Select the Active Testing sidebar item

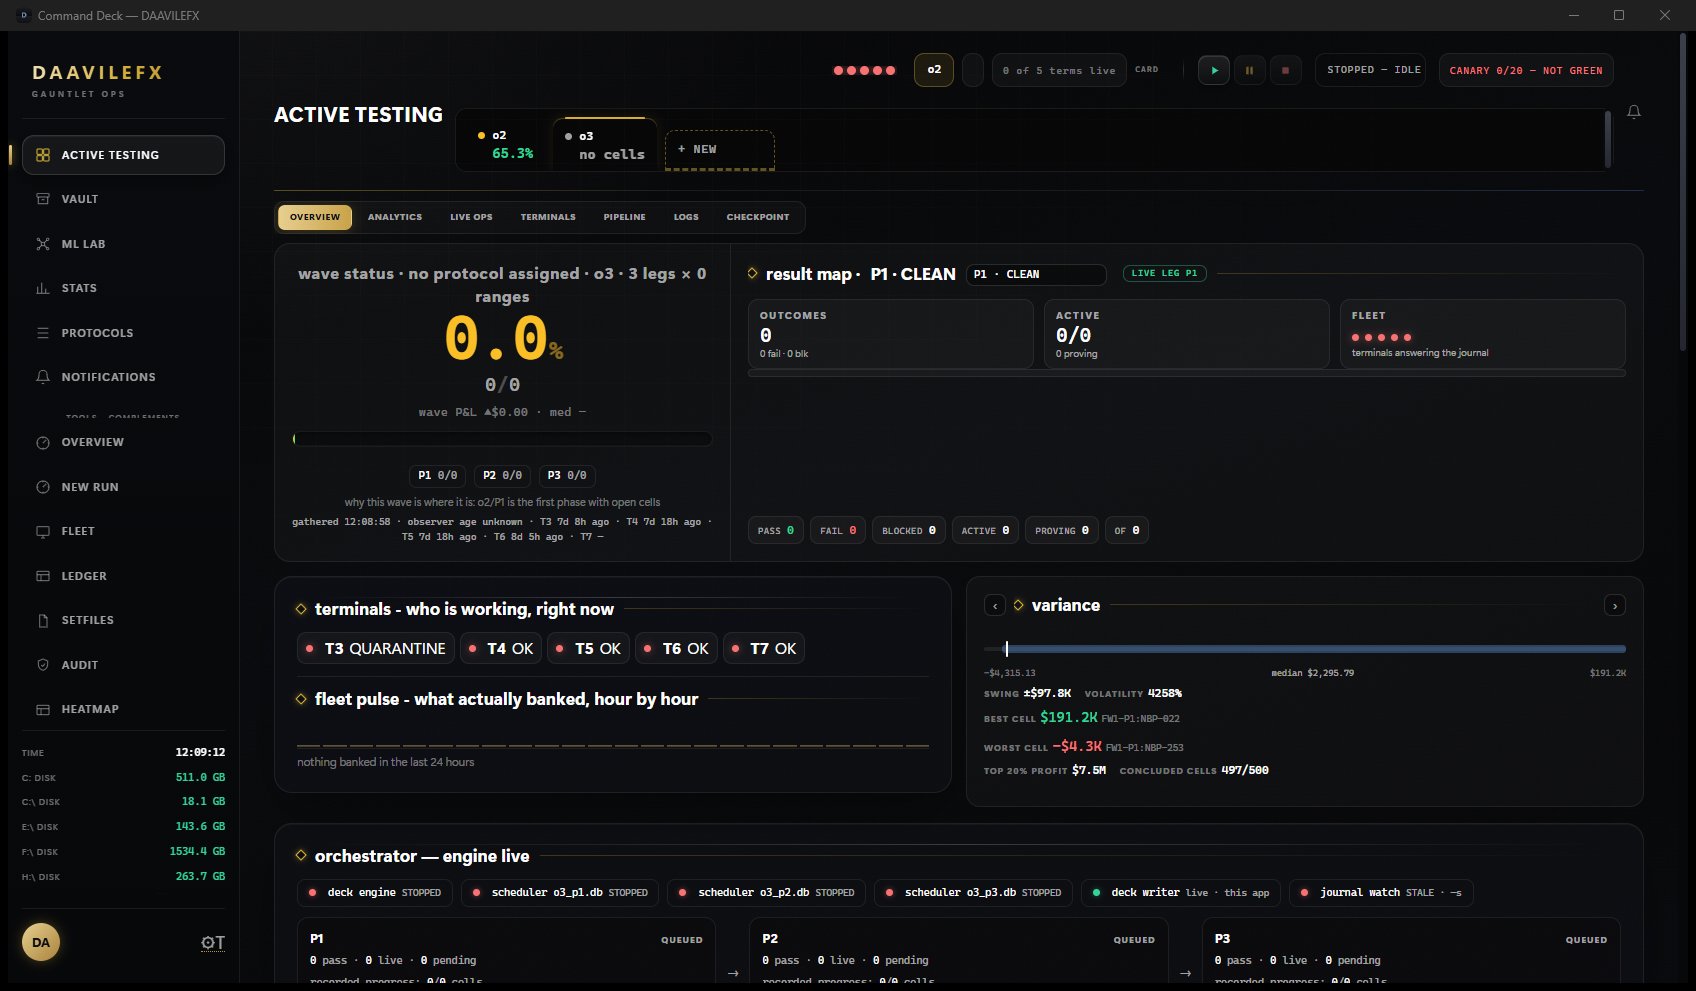[x=123, y=155]
